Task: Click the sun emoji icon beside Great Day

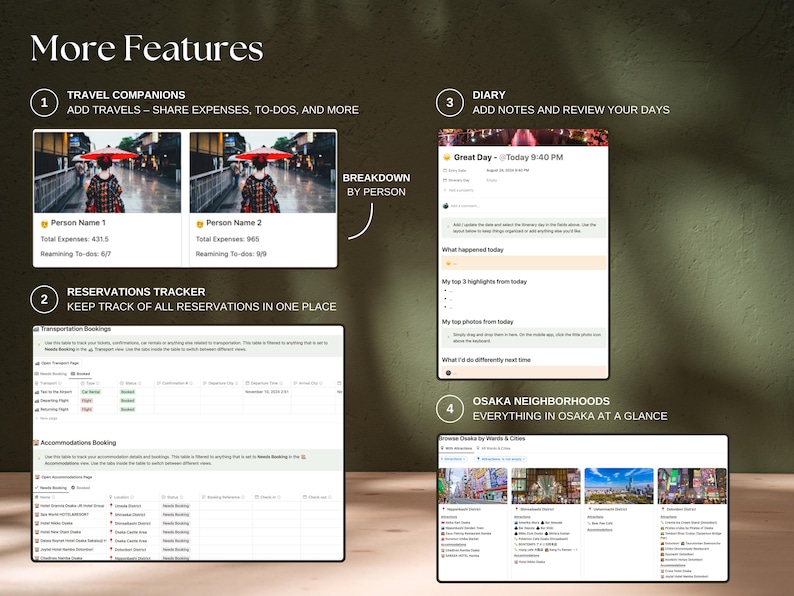Action: point(447,157)
